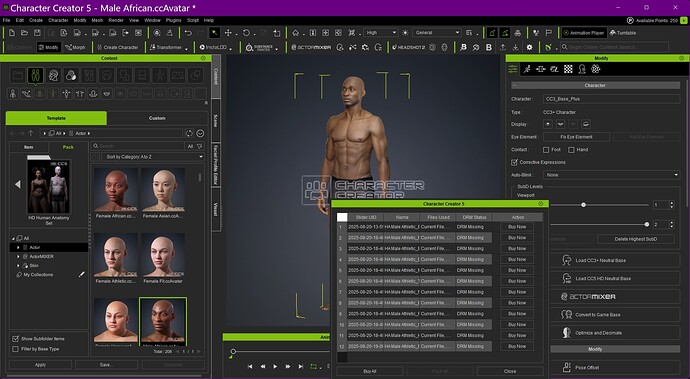690x379 pixels.
Task: Click the Turntable button
Action: [x=623, y=33]
